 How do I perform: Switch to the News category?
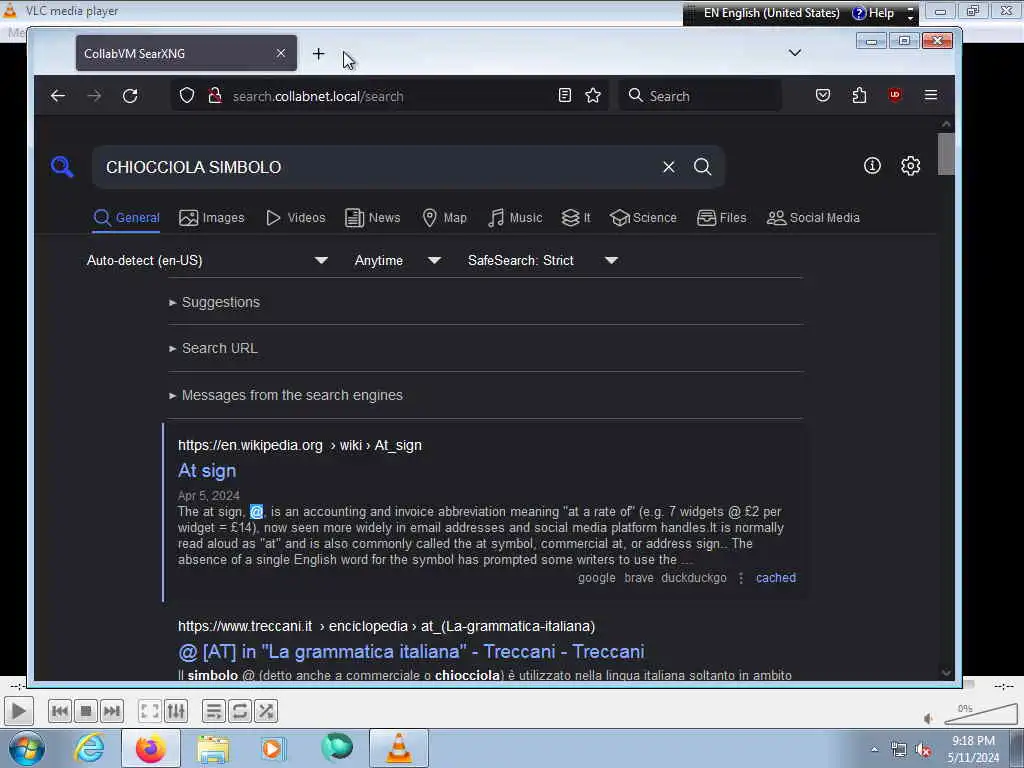click(x=372, y=217)
